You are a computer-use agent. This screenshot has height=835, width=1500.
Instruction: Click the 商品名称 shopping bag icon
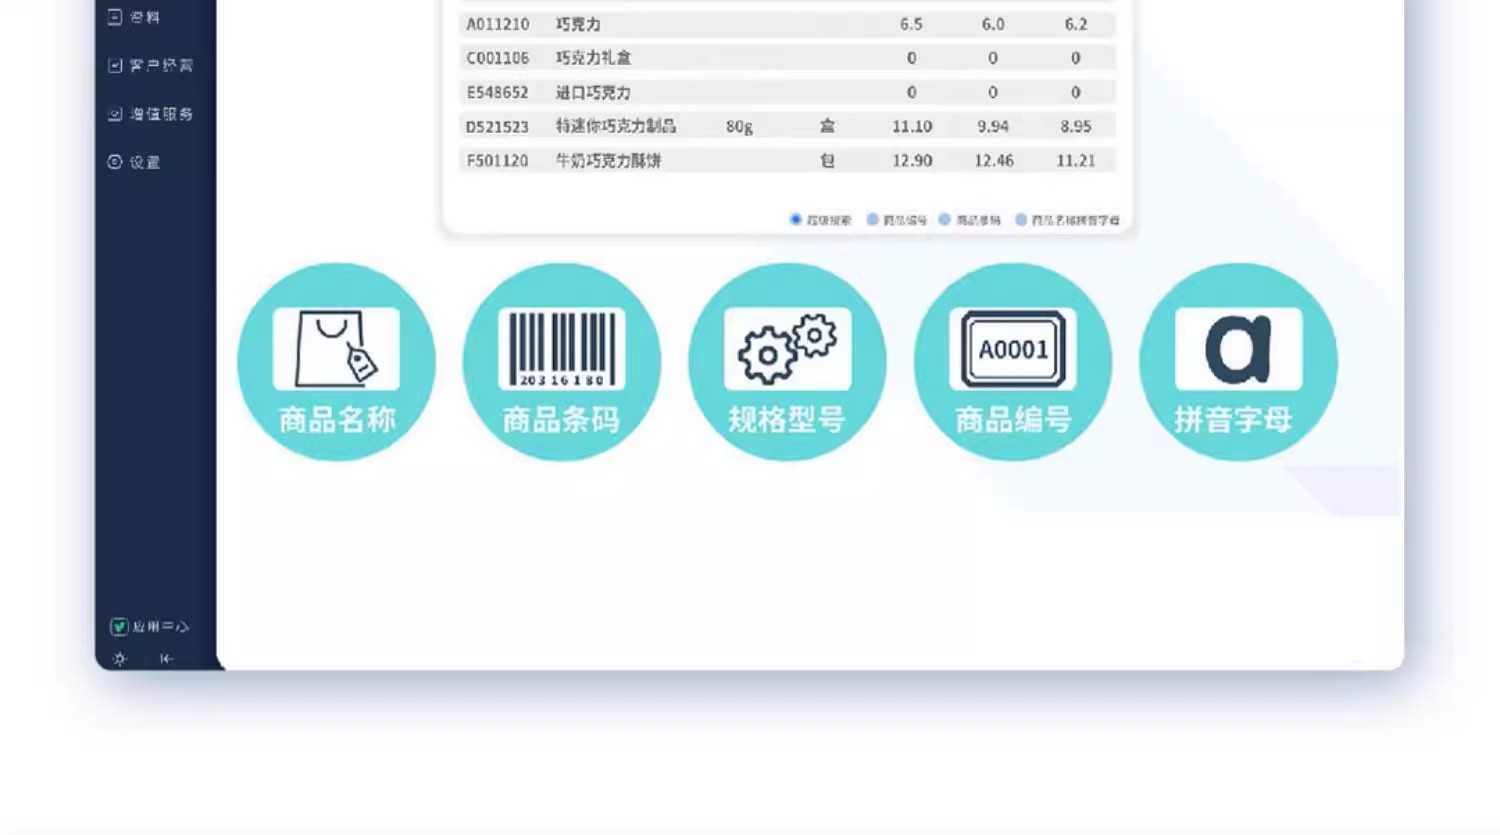(336, 348)
